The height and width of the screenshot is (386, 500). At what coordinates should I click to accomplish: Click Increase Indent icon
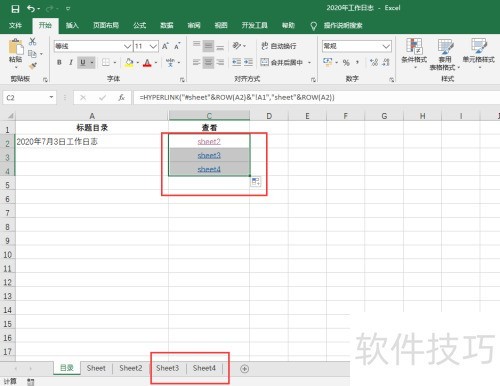(248, 62)
